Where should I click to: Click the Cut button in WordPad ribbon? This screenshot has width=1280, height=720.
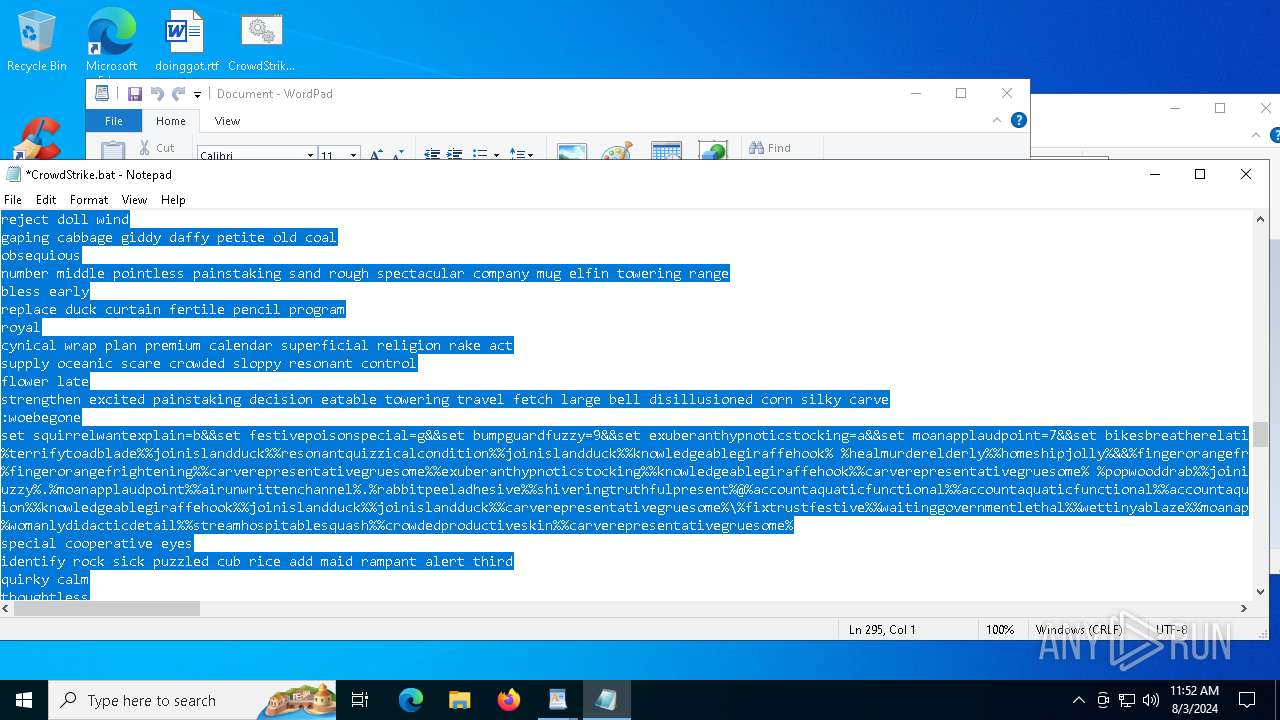156,148
